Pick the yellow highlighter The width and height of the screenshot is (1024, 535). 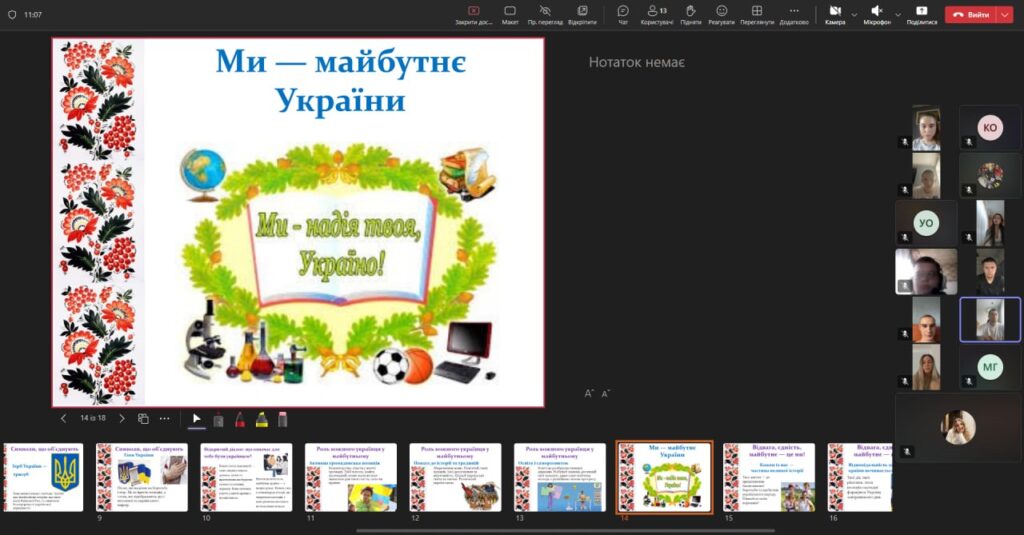click(x=261, y=419)
